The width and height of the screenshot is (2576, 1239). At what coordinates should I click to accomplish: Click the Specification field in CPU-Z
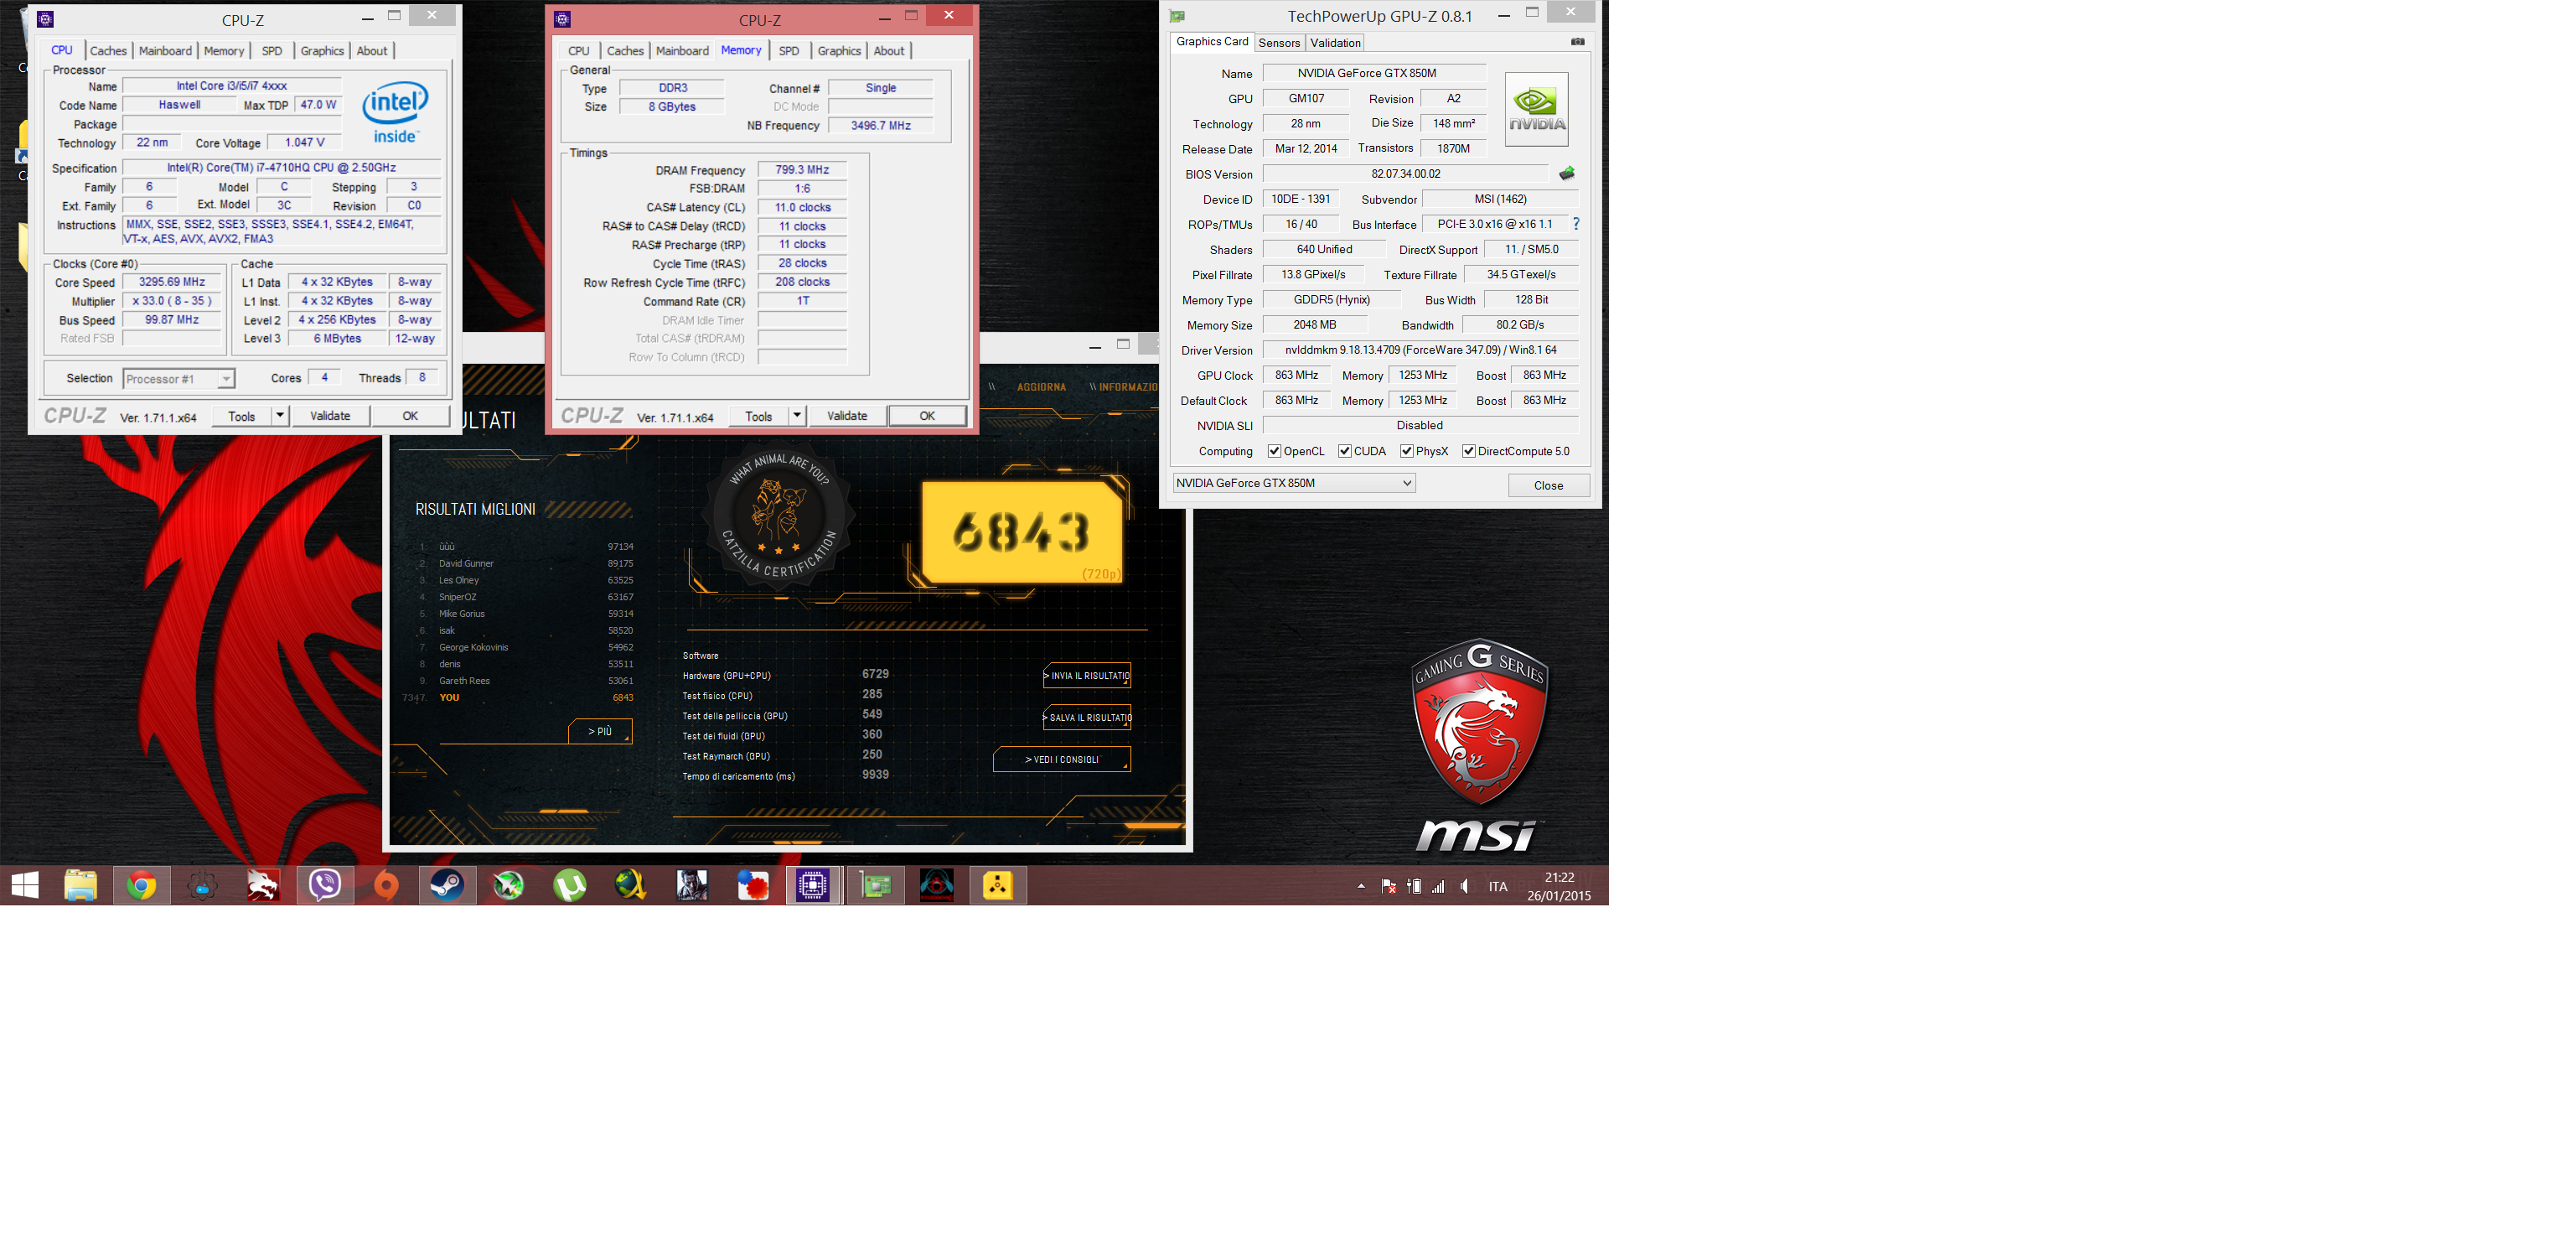[281, 168]
